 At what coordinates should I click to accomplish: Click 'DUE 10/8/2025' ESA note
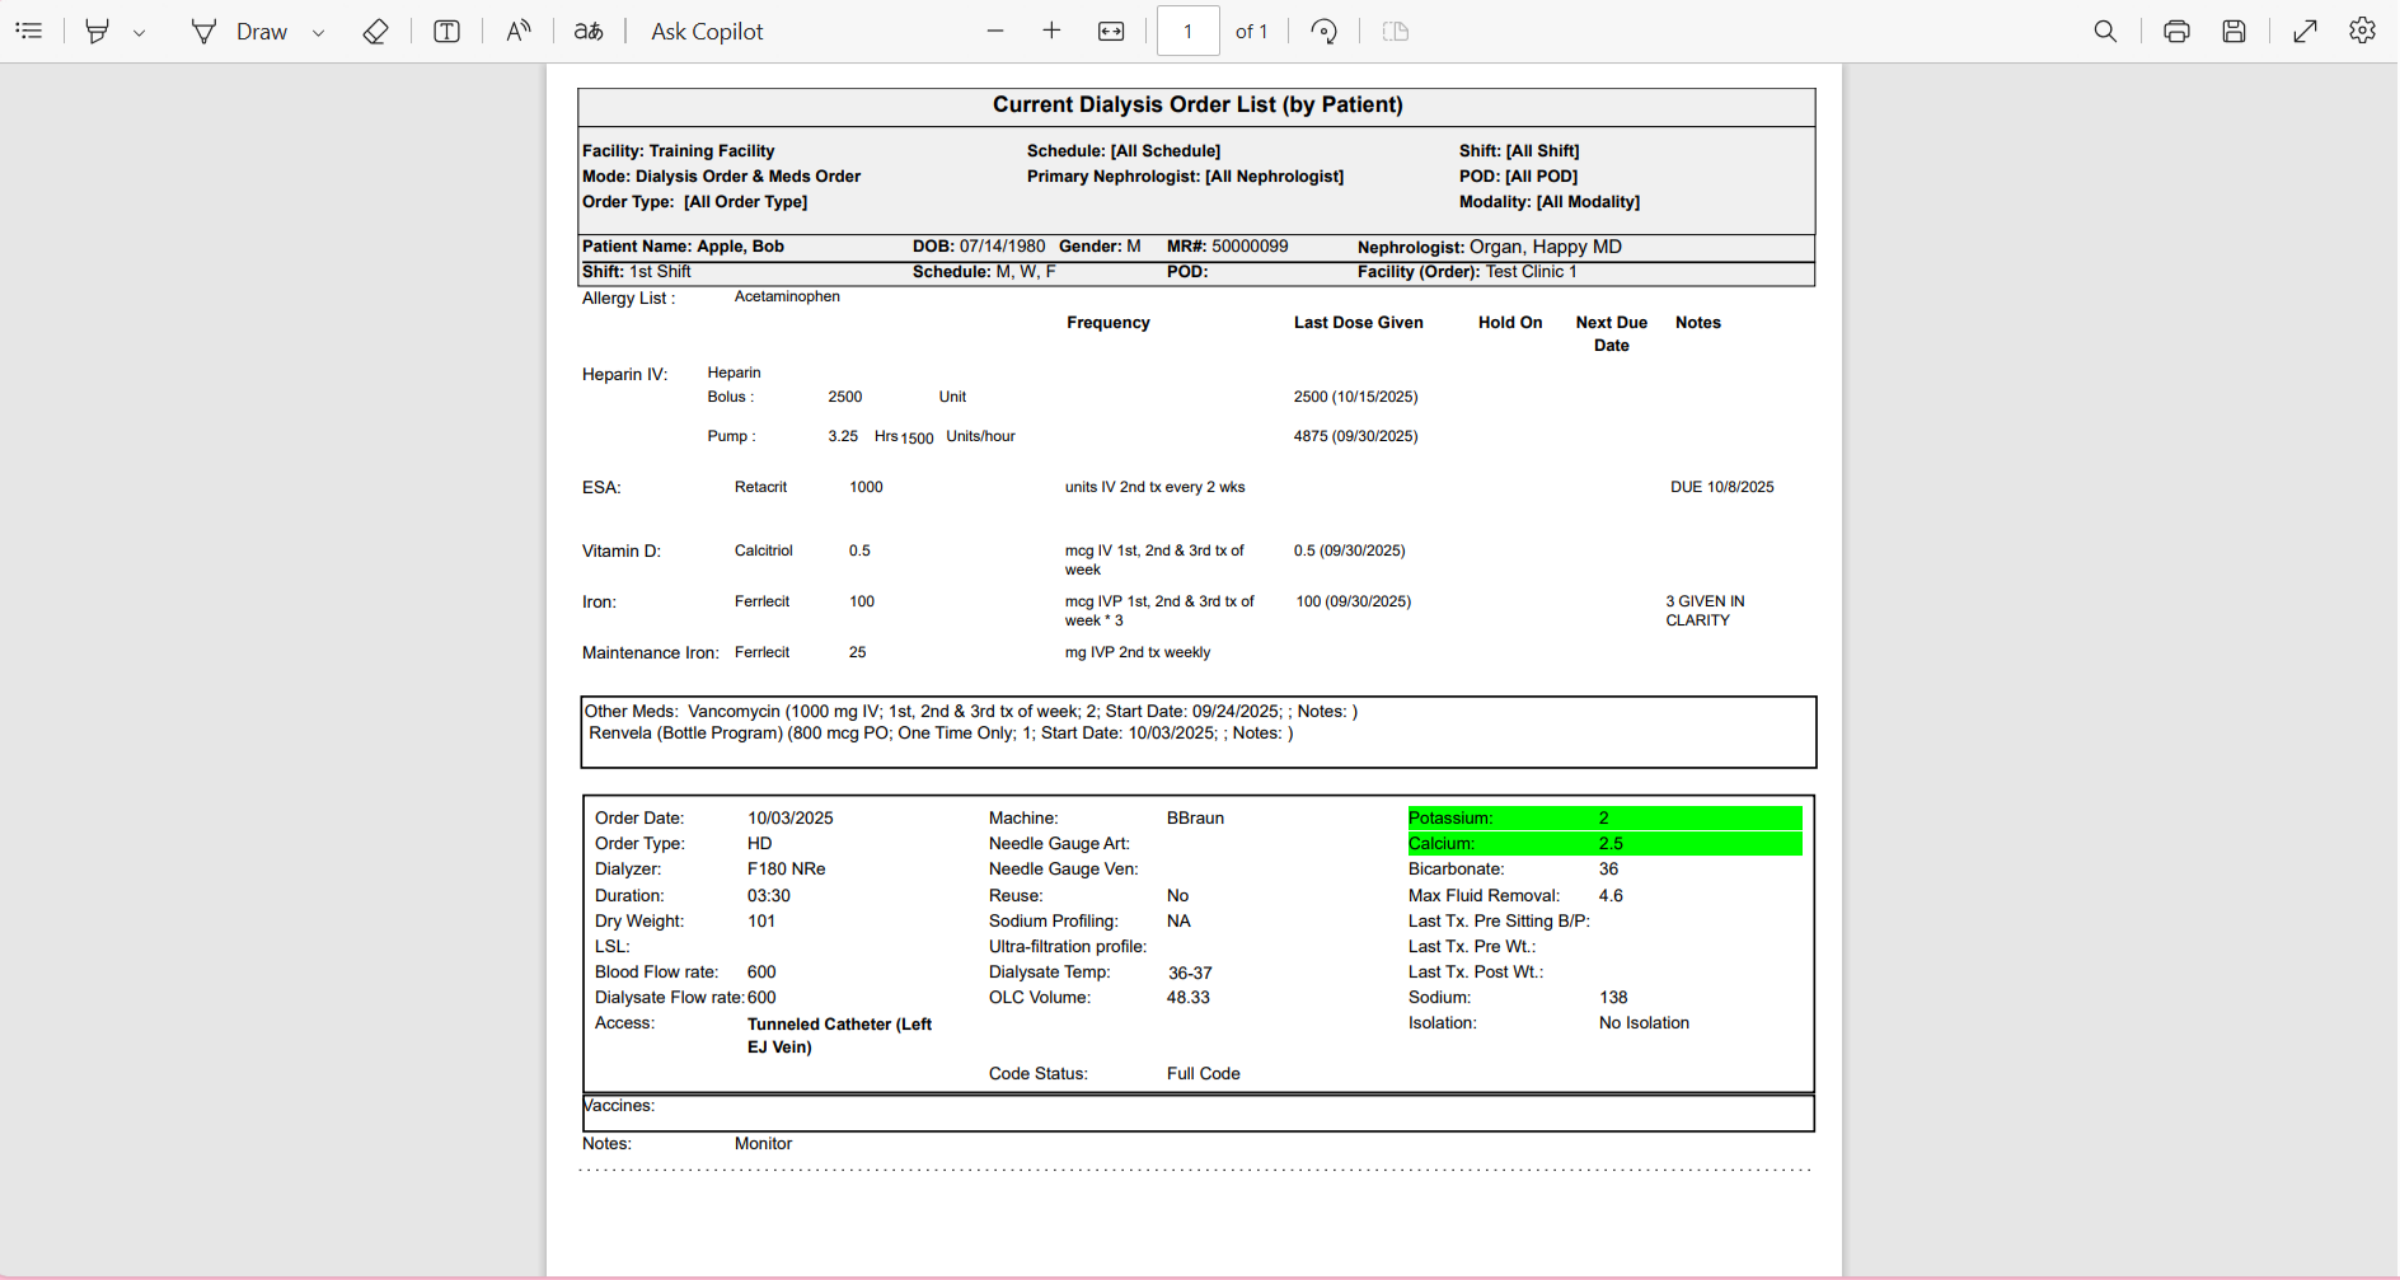pos(1722,487)
